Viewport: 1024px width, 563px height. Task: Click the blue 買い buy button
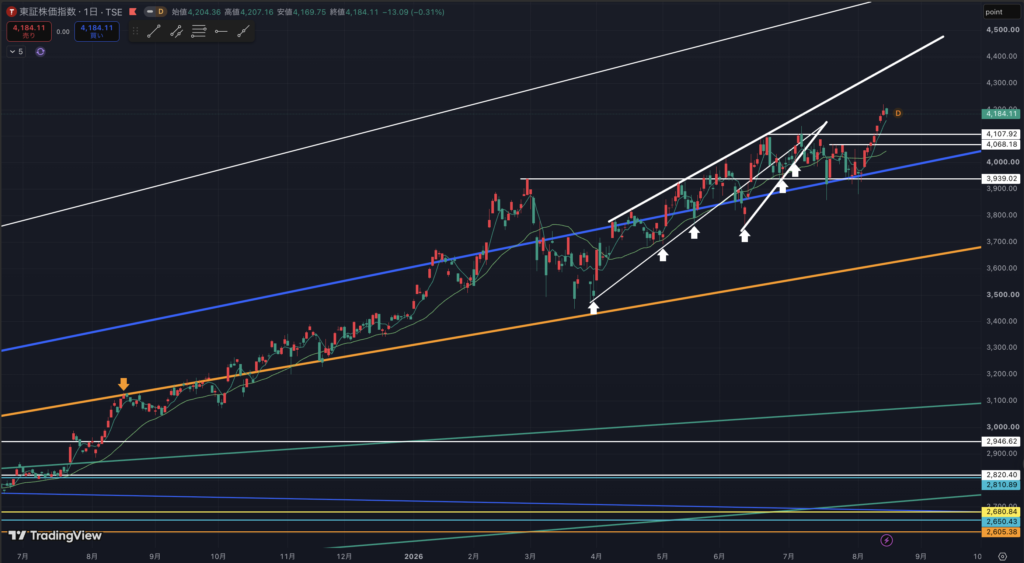[97, 31]
